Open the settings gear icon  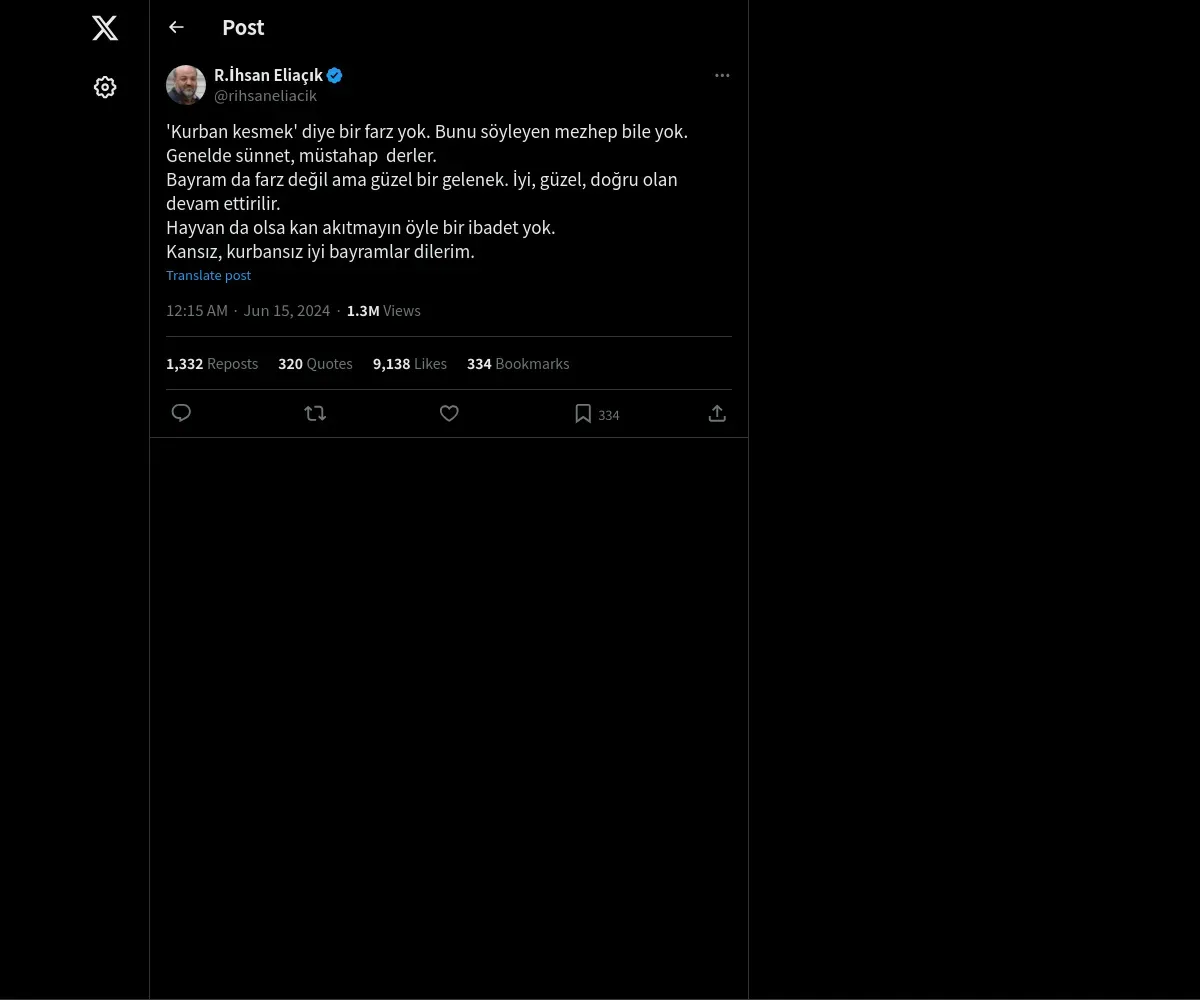(x=105, y=88)
